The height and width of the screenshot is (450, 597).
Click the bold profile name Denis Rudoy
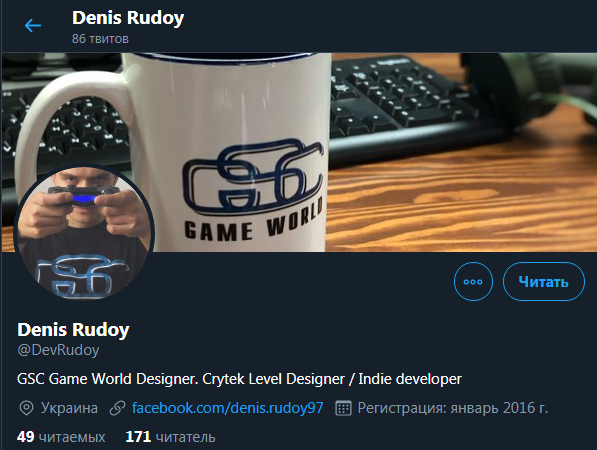coord(73,330)
